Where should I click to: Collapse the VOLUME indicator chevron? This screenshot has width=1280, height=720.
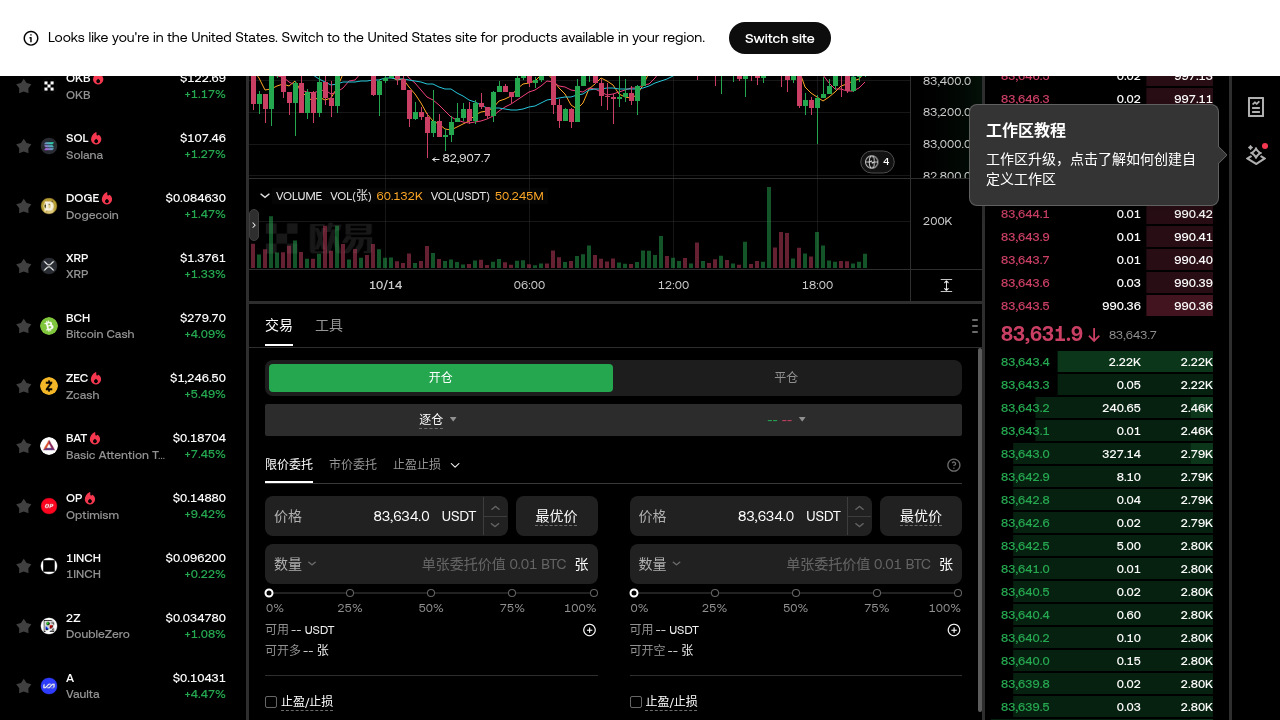(265, 196)
